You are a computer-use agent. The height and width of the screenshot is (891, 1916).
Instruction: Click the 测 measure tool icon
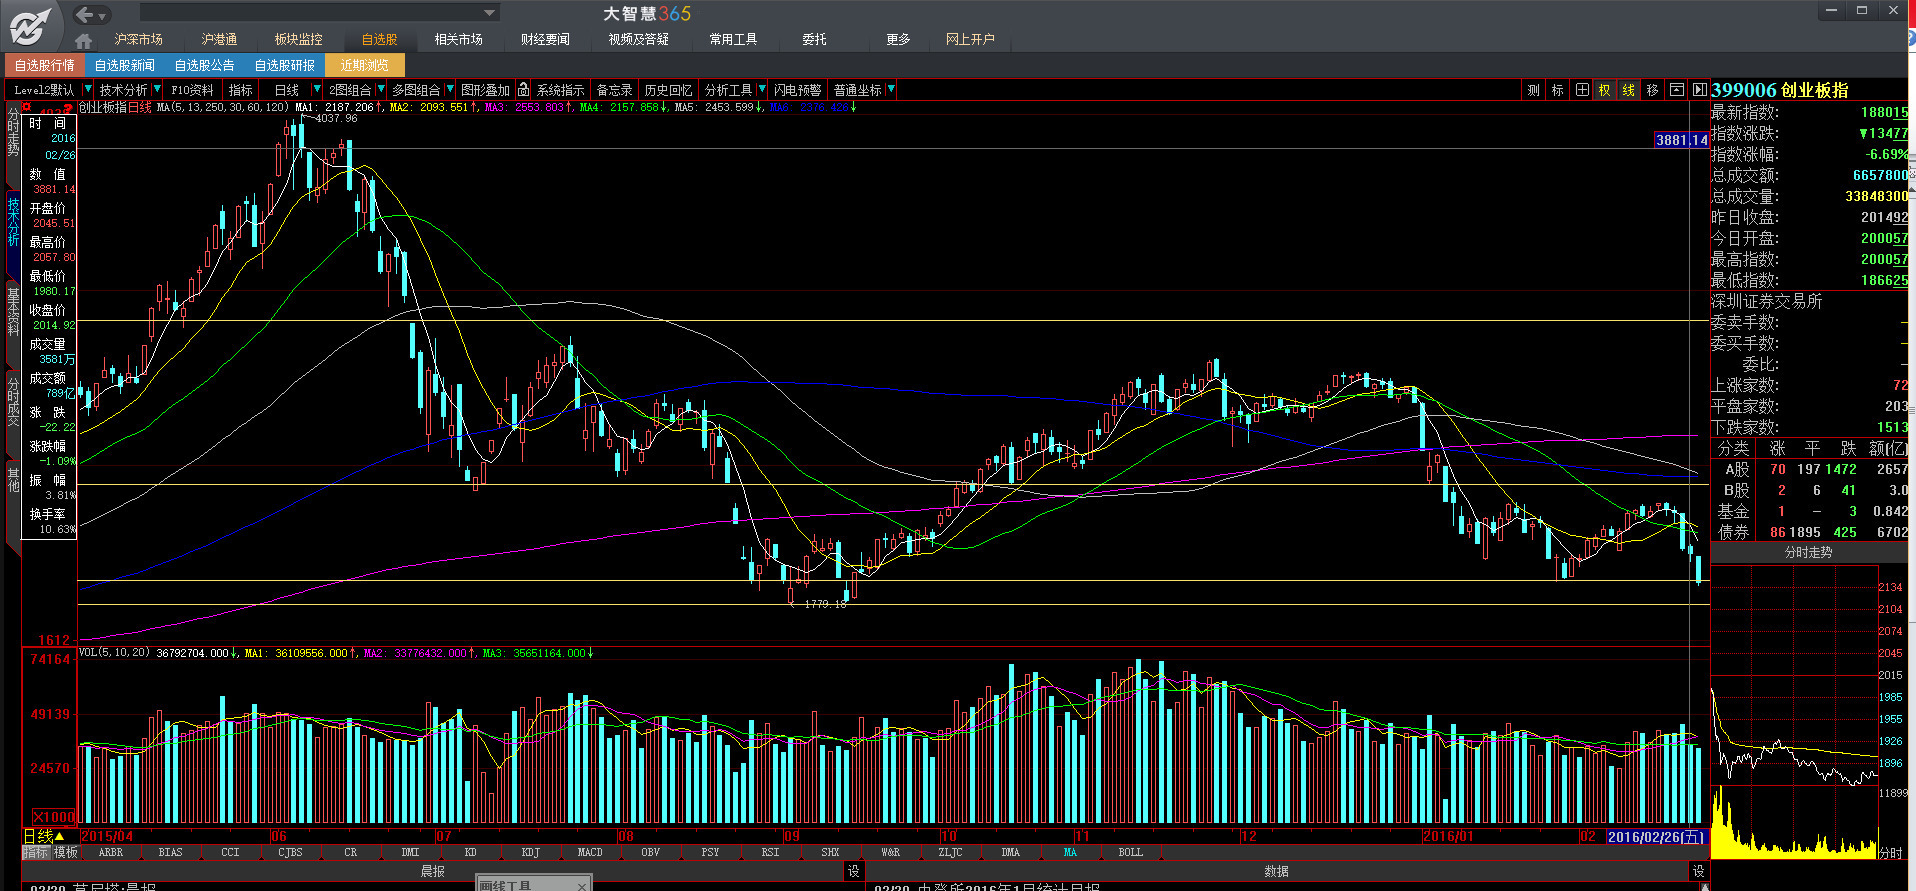coord(1533,90)
